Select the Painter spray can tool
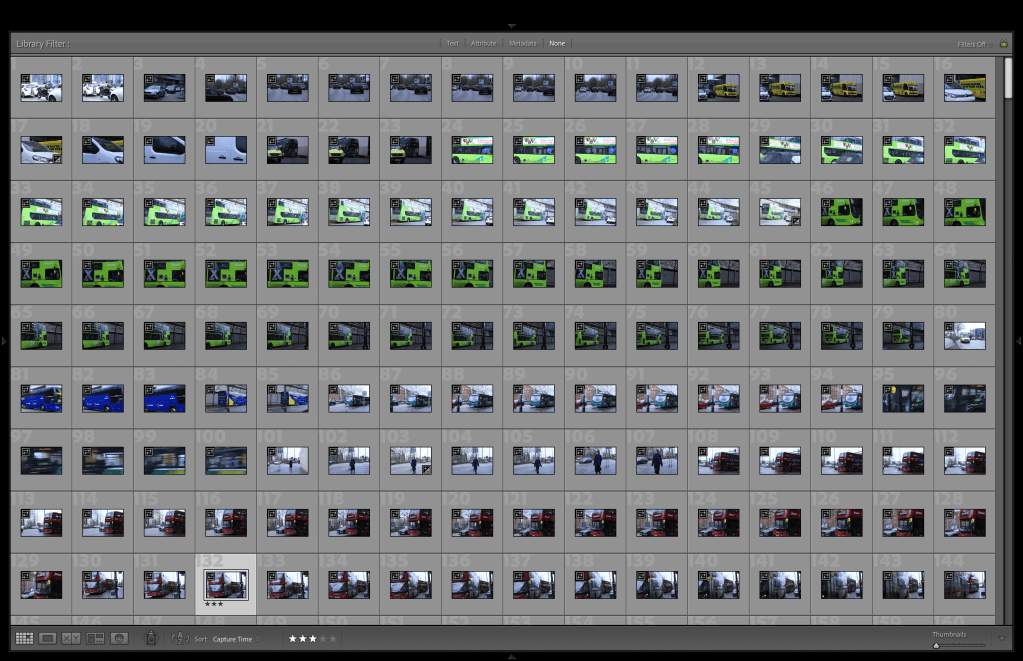This screenshot has width=1023, height=661. [x=151, y=637]
